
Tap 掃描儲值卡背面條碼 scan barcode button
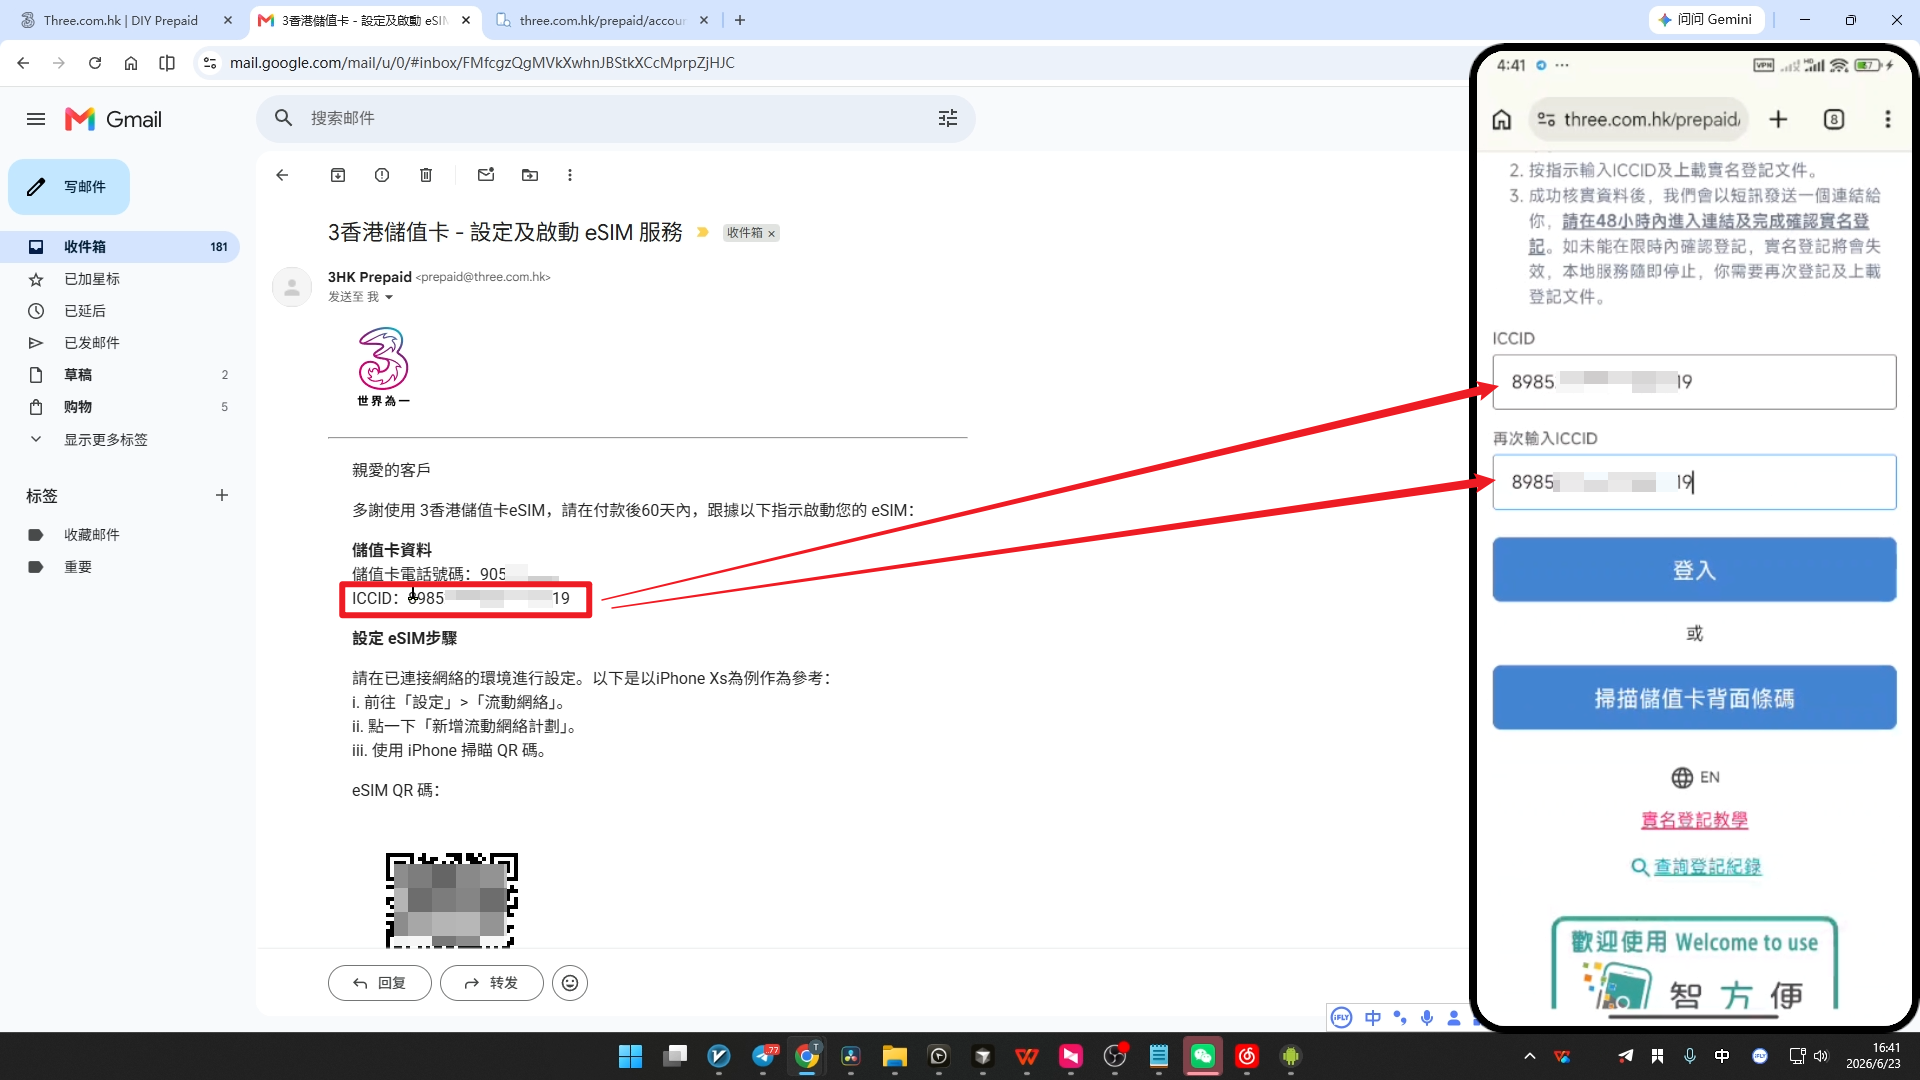(1694, 698)
